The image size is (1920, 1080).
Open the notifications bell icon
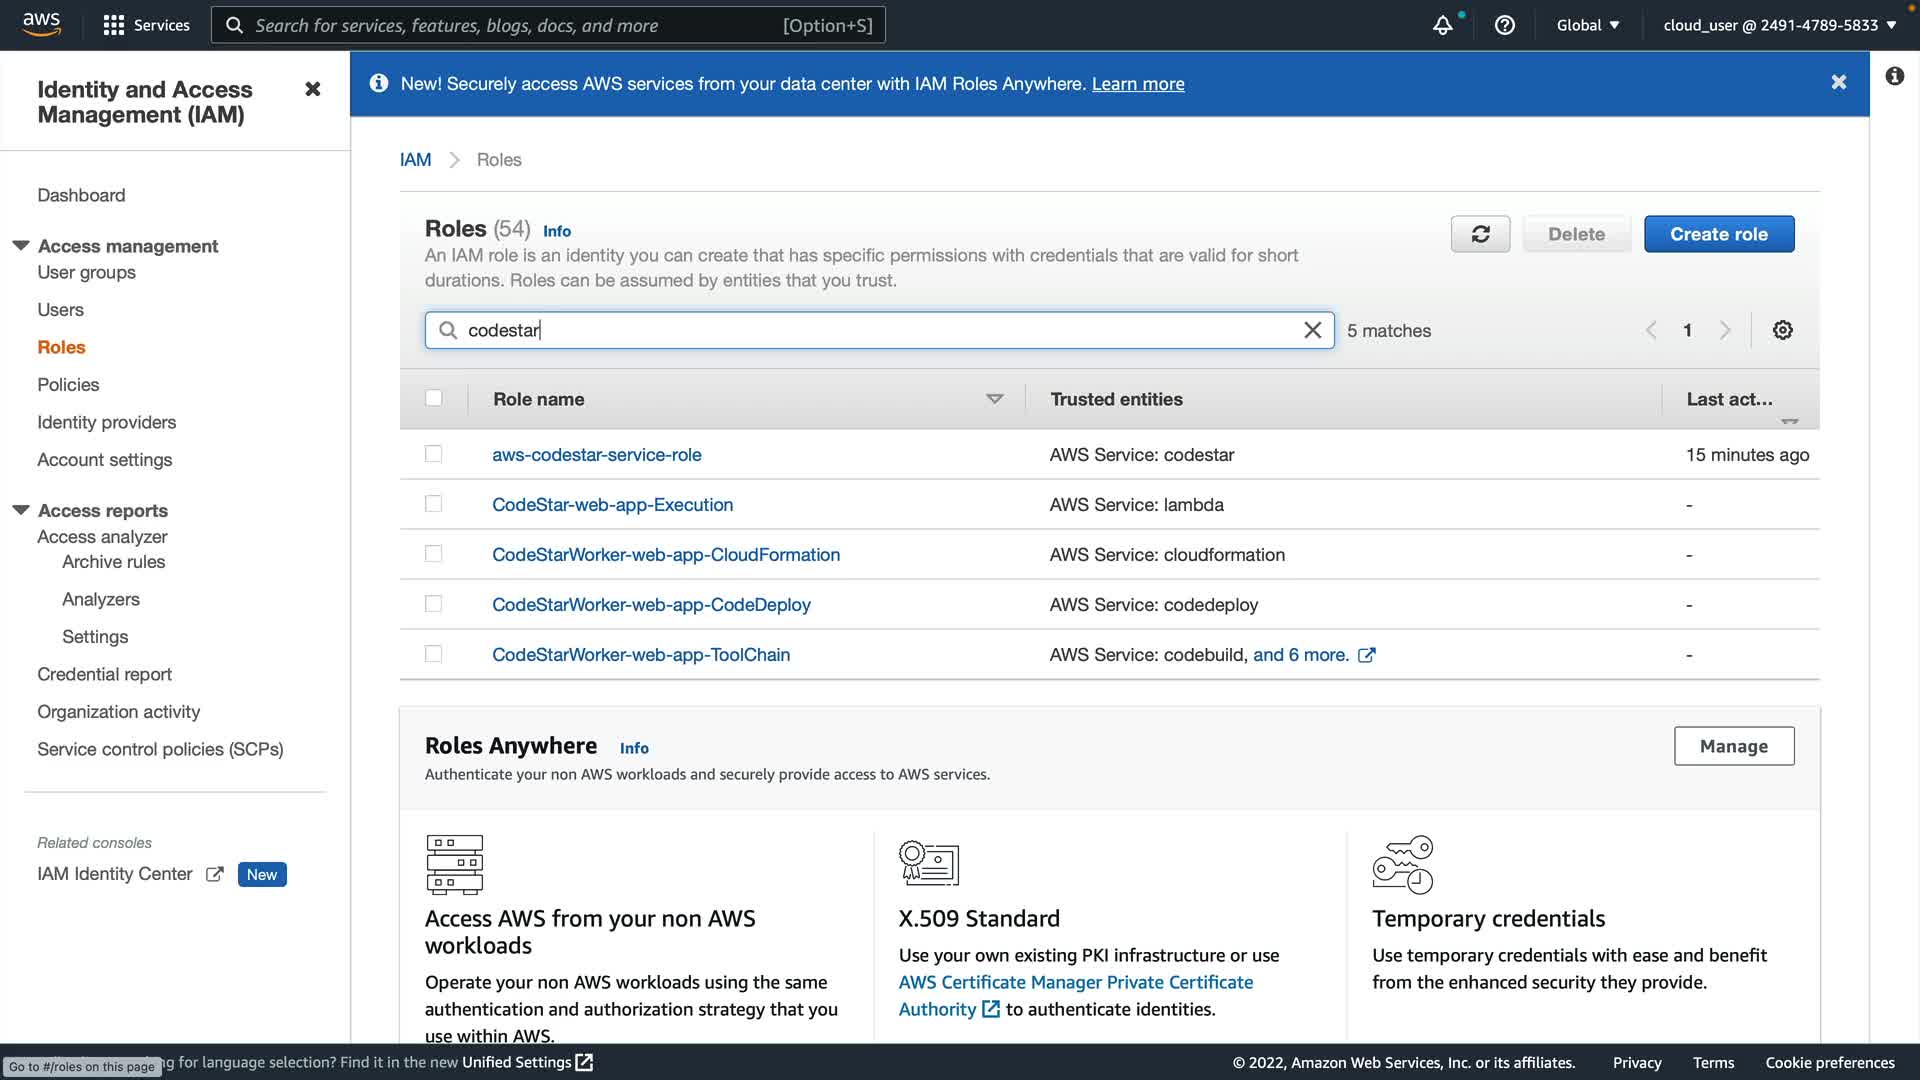(1442, 26)
